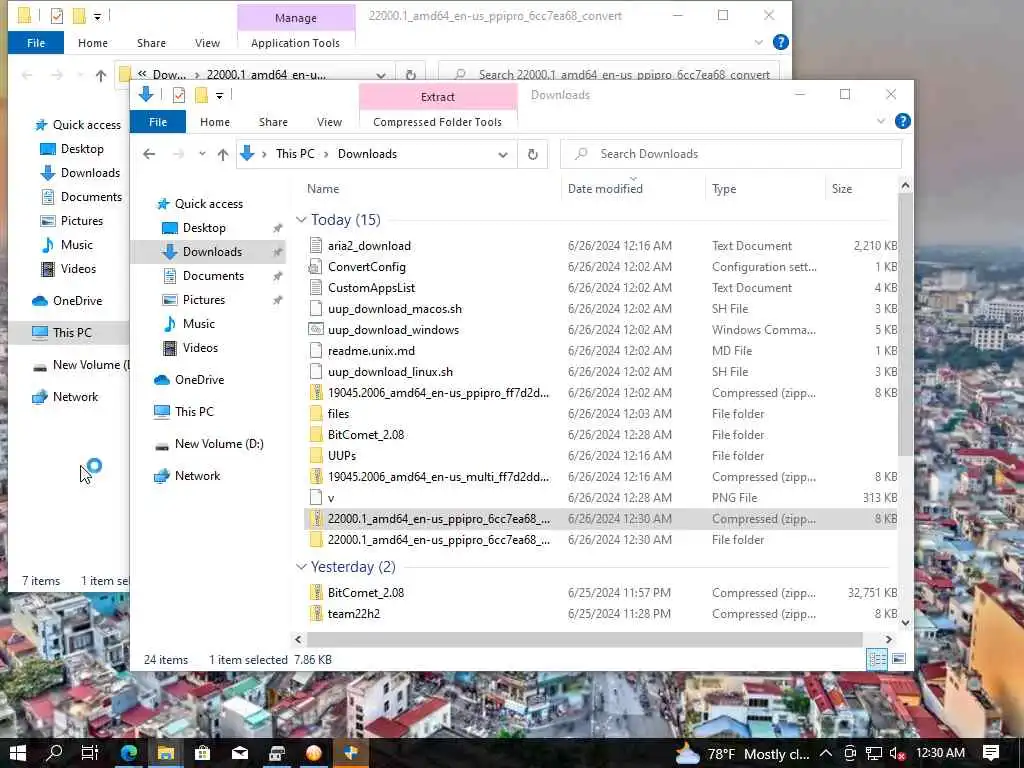Image resolution: width=1024 pixels, height=768 pixels.
Task: Open Microsoft Store from taskbar
Action: click(x=202, y=753)
